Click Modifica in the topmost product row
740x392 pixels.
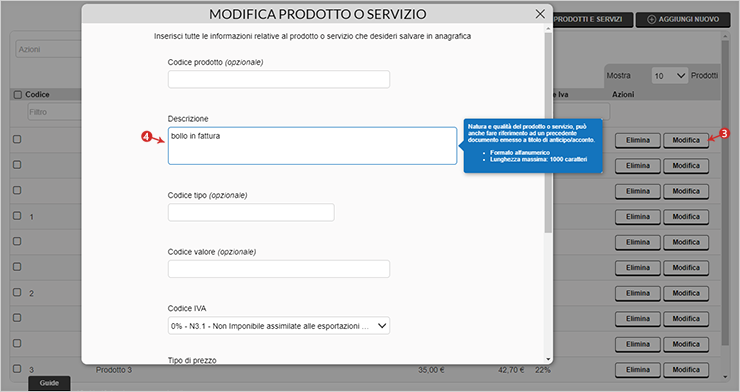coord(686,141)
